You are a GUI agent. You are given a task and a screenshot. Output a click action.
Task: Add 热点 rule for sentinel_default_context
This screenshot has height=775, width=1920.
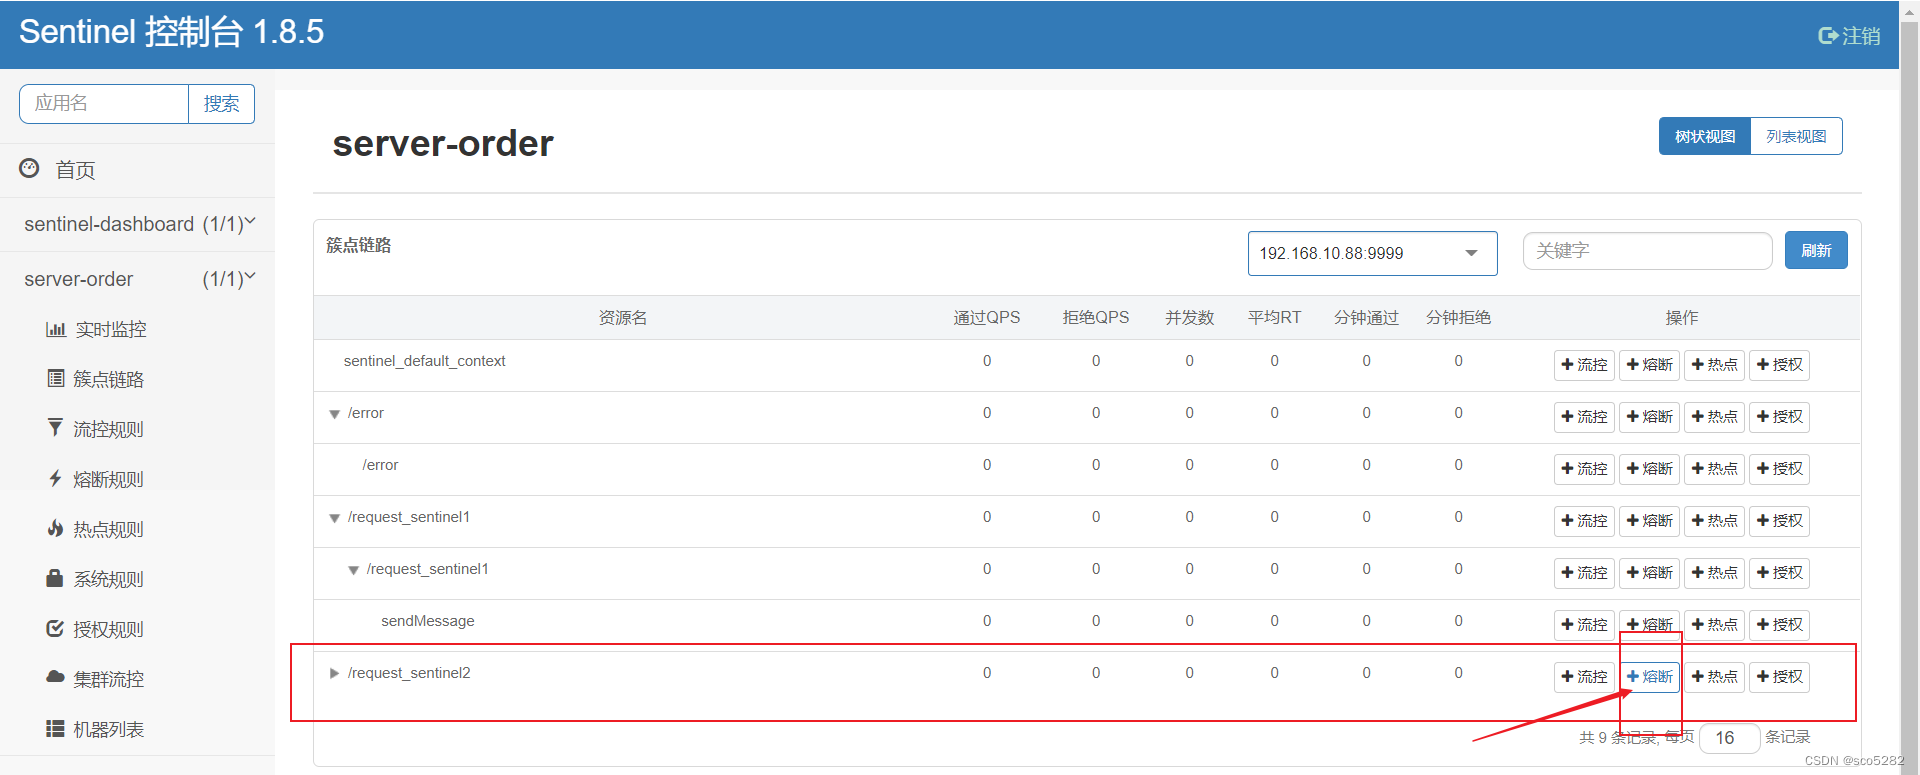coord(1714,365)
